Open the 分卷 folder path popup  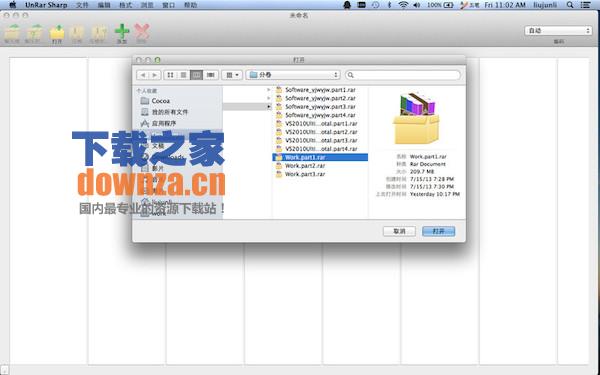tap(293, 75)
